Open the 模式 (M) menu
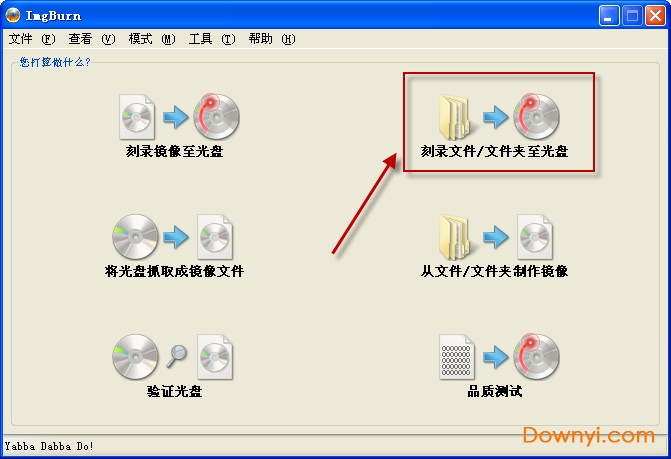Screen dimensions: 671x459 click(x=152, y=39)
